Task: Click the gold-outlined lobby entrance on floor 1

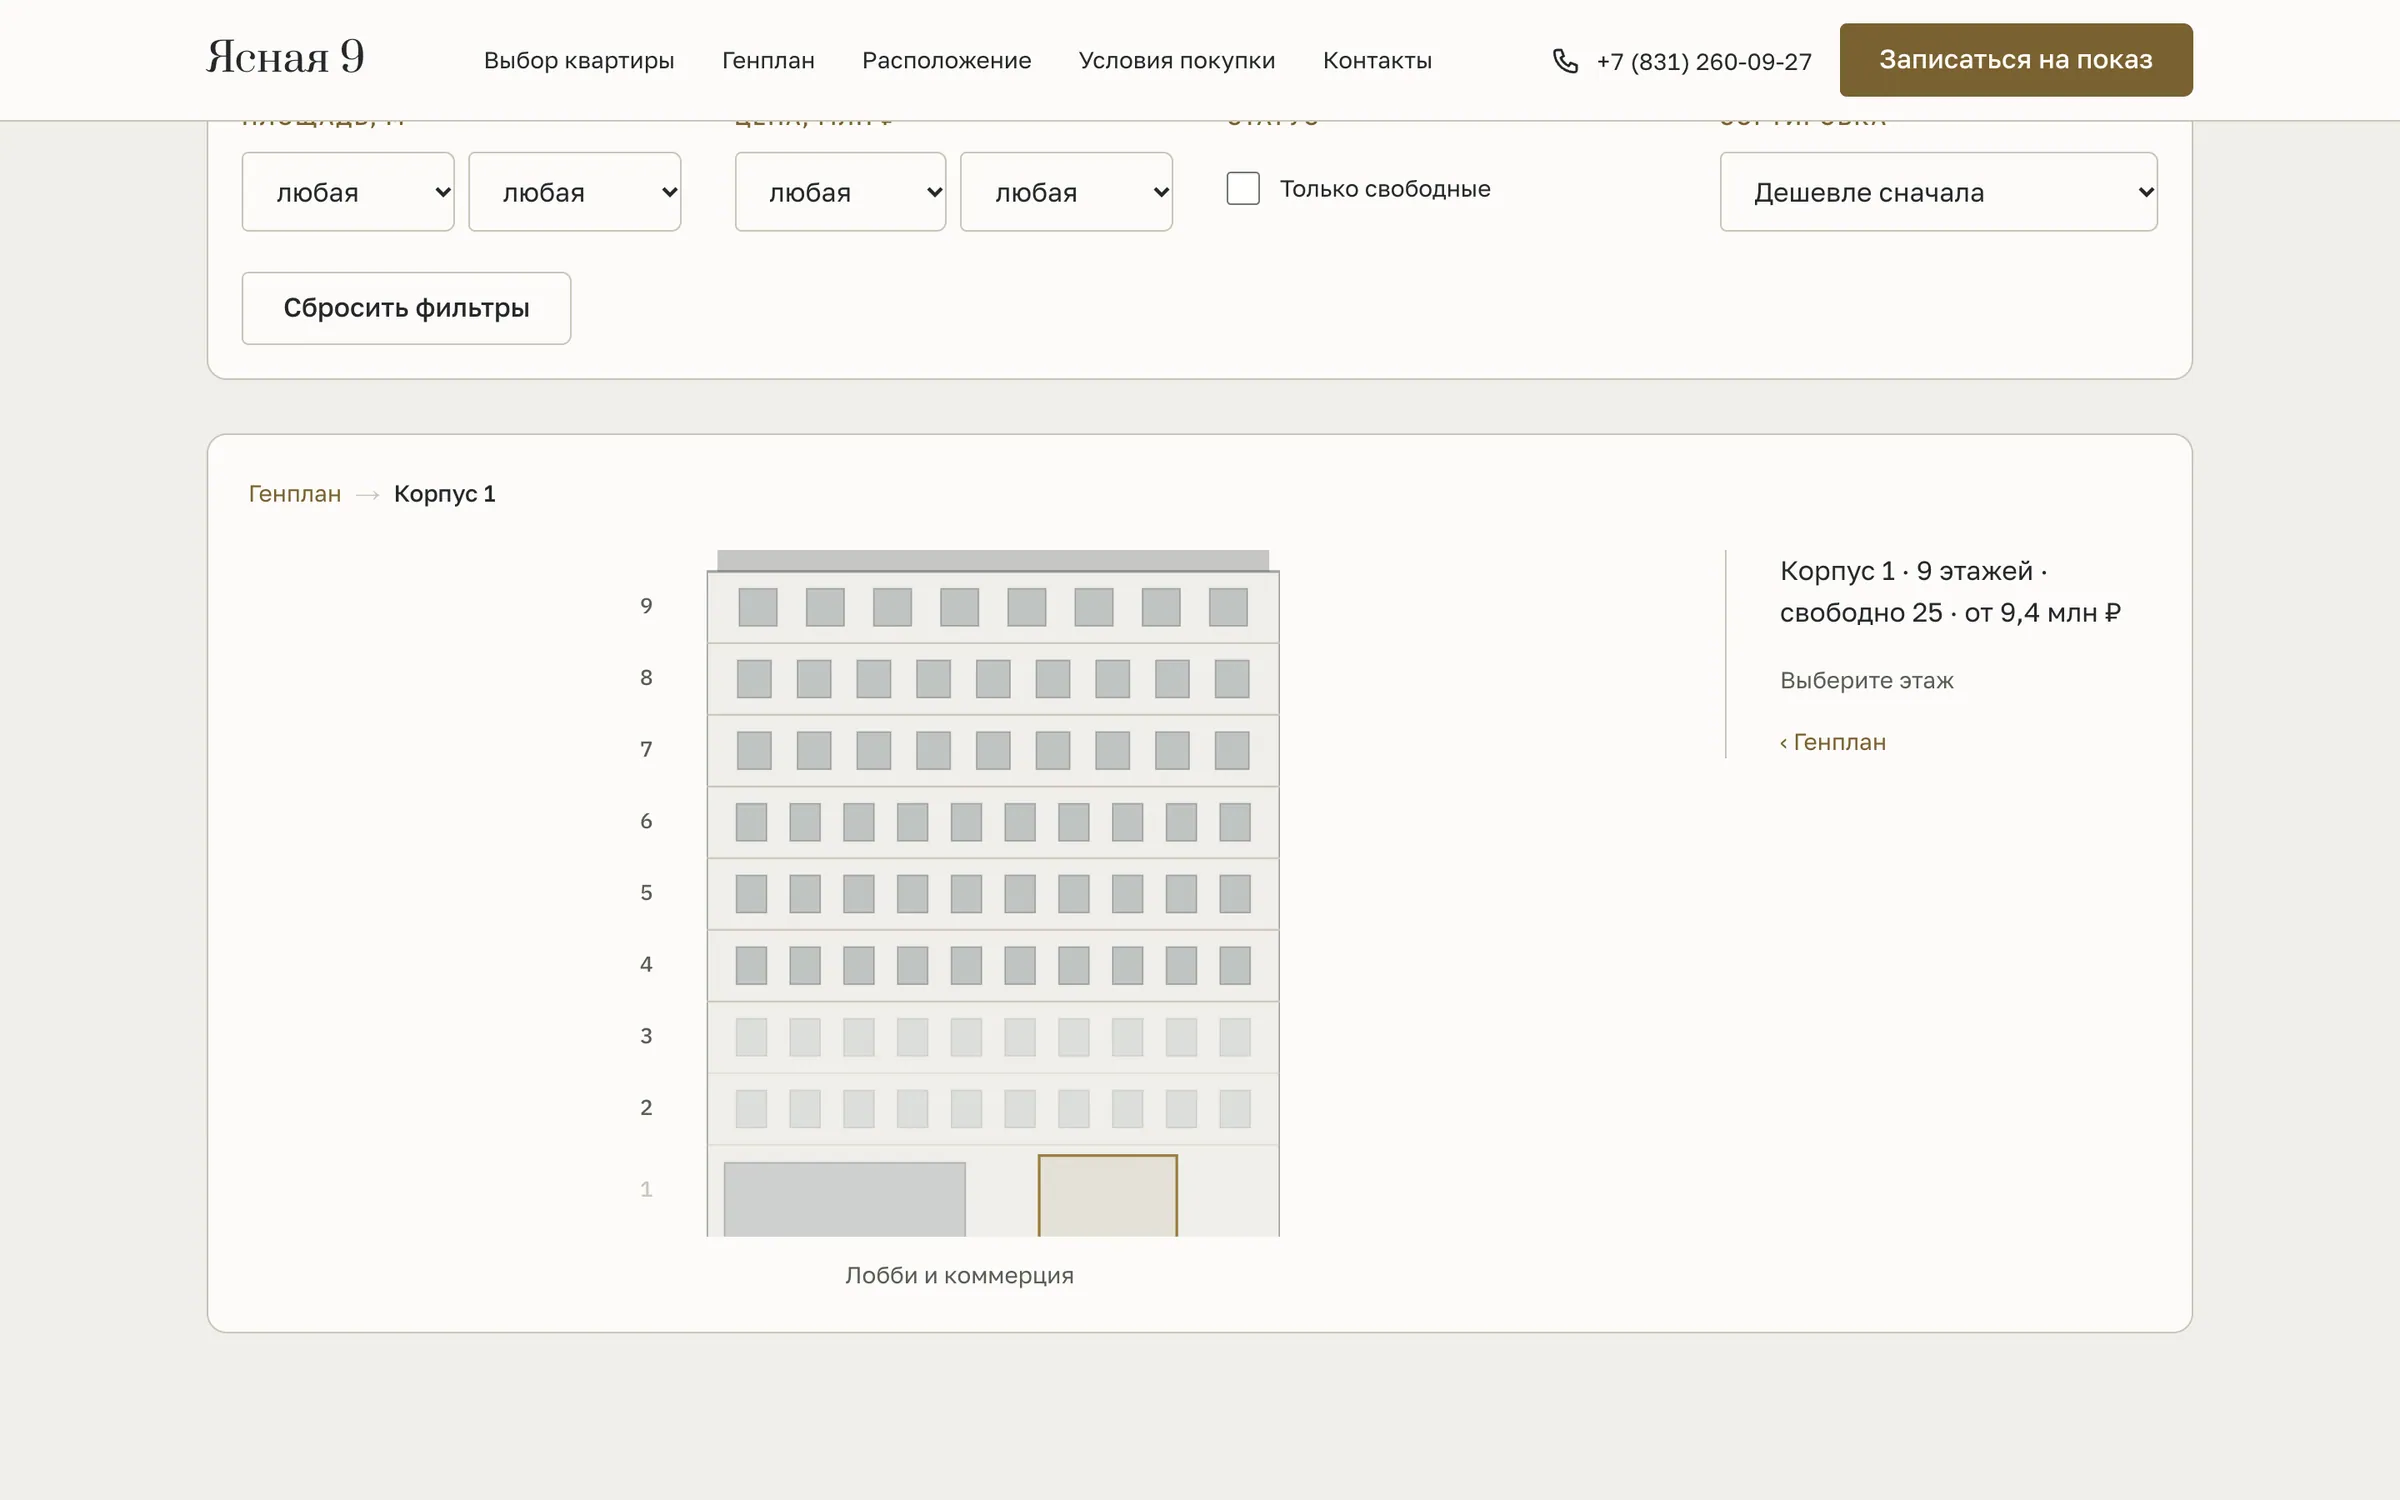Action: [1108, 1196]
